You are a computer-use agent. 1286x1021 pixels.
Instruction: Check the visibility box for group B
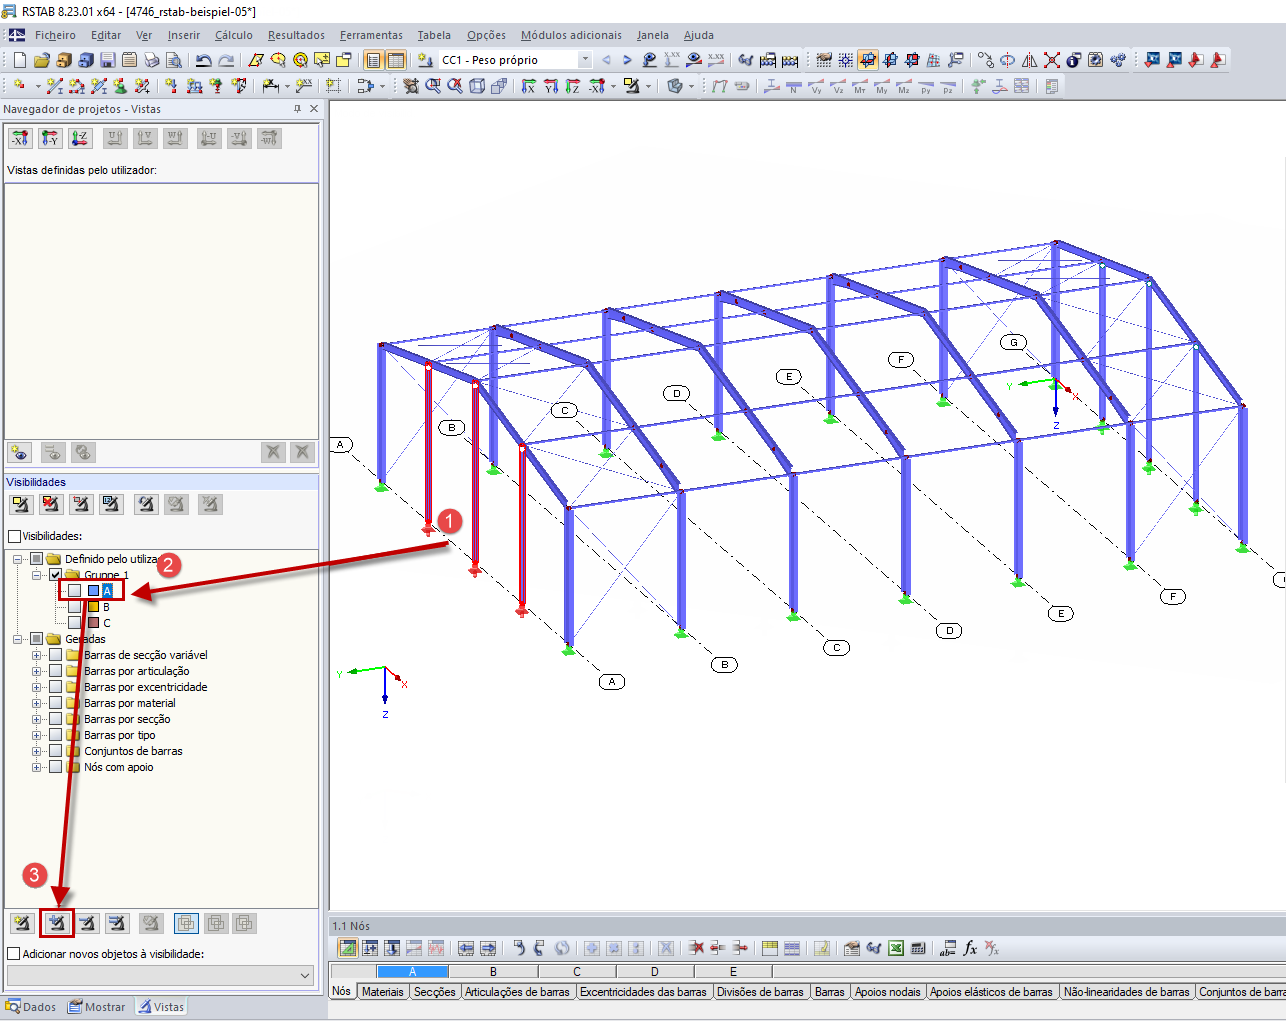74,607
